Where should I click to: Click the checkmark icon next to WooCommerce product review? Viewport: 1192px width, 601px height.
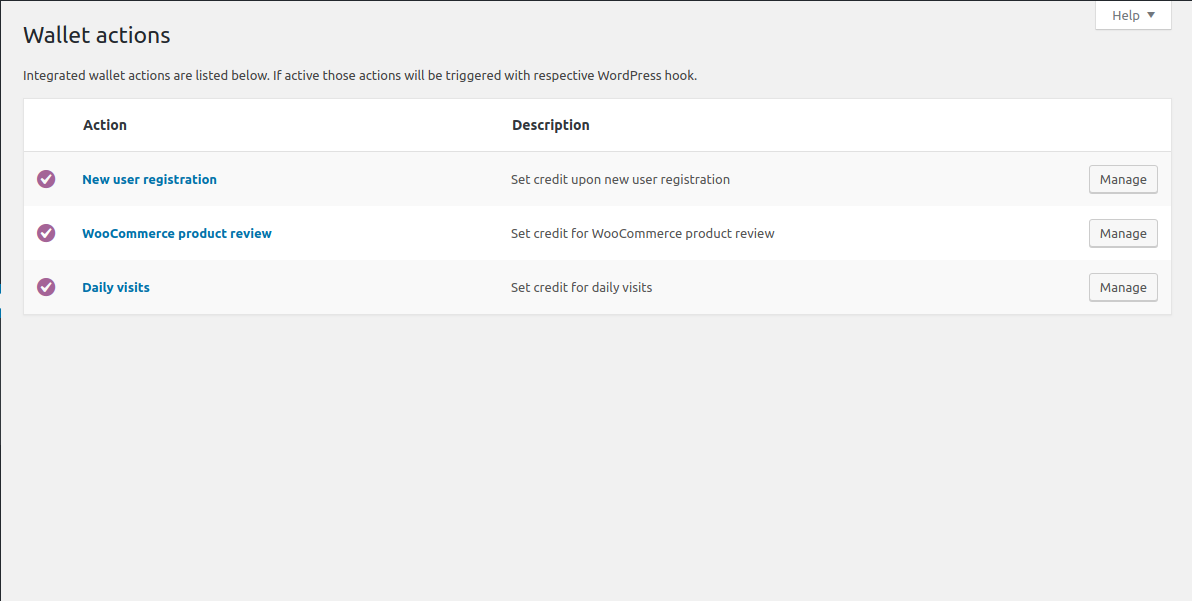coord(46,233)
